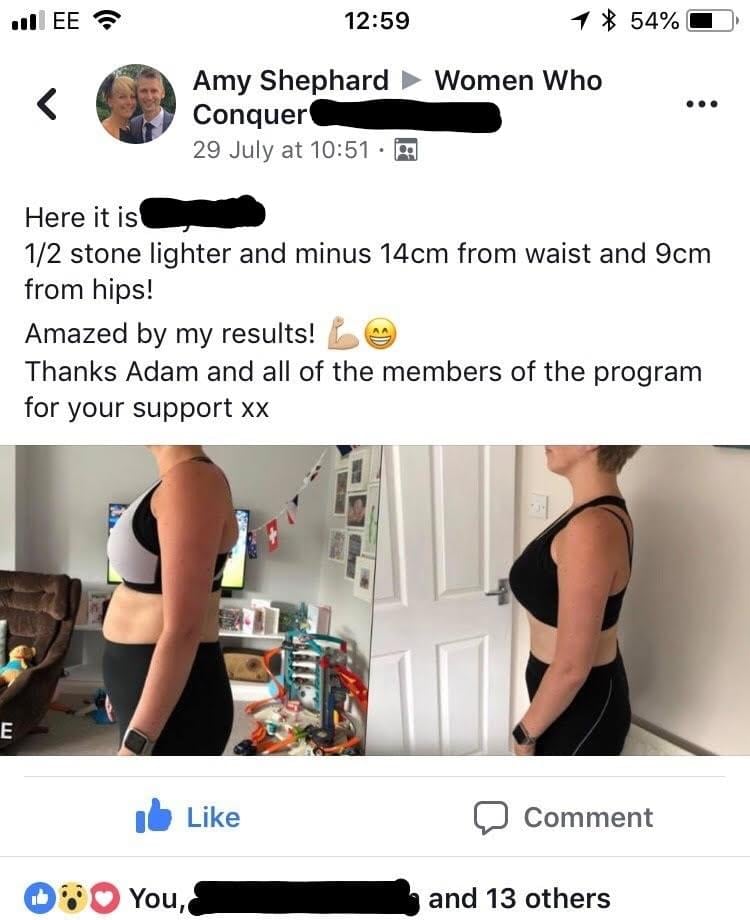Tap the wow reaction emoji icon

[73, 898]
